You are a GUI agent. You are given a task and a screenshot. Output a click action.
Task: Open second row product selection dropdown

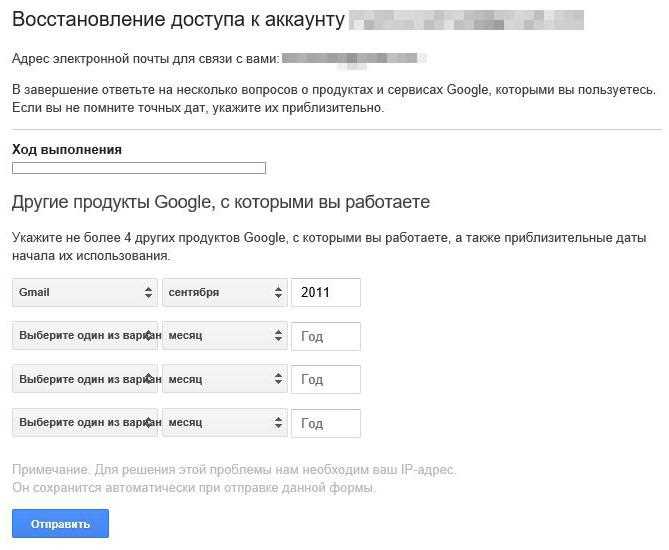pyautogui.click(x=85, y=336)
